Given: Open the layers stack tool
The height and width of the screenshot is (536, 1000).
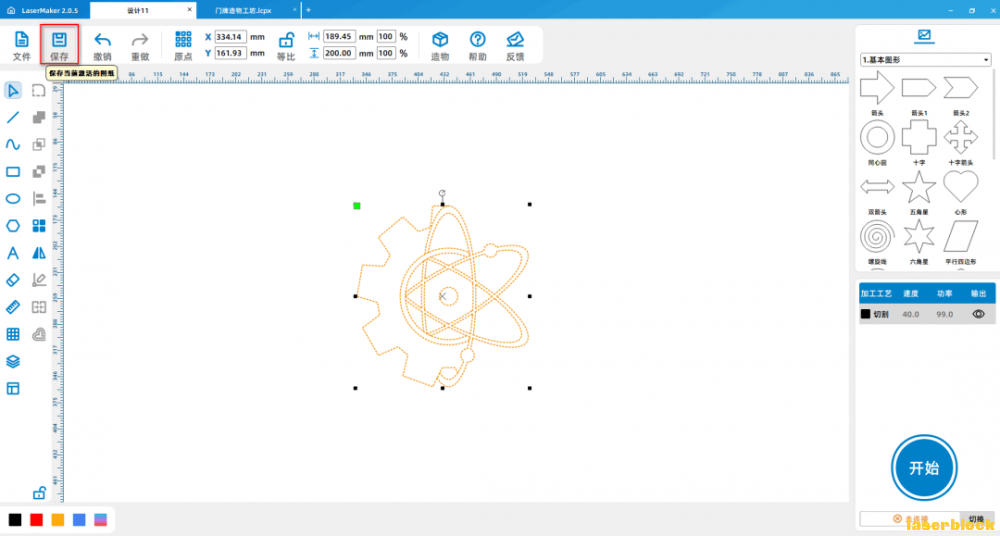Looking at the screenshot, I should pyautogui.click(x=13, y=361).
